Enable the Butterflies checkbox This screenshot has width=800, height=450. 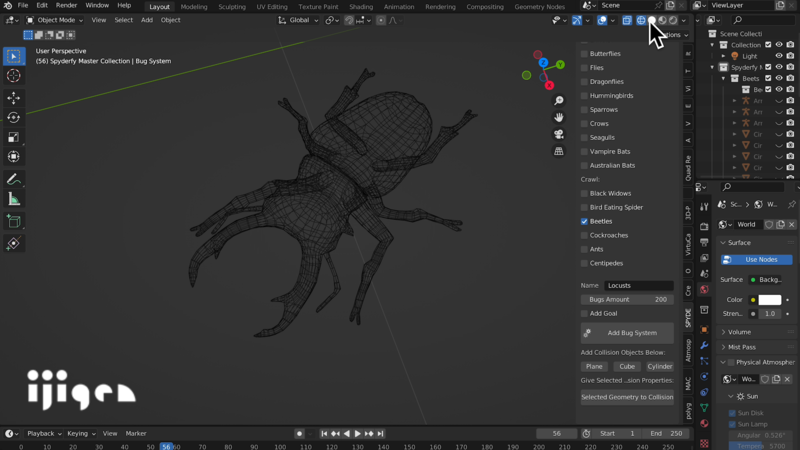click(x=584, y=54)
